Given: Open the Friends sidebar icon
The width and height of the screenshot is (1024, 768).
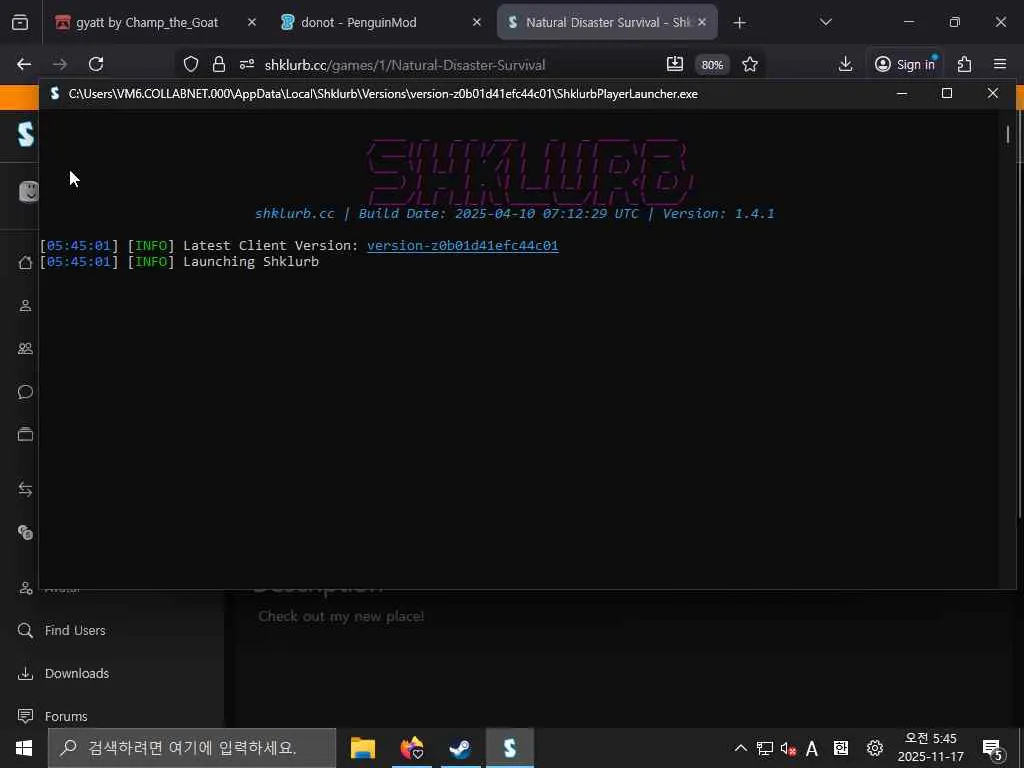Looking at the screenshot, I should [x=25, y=349].
